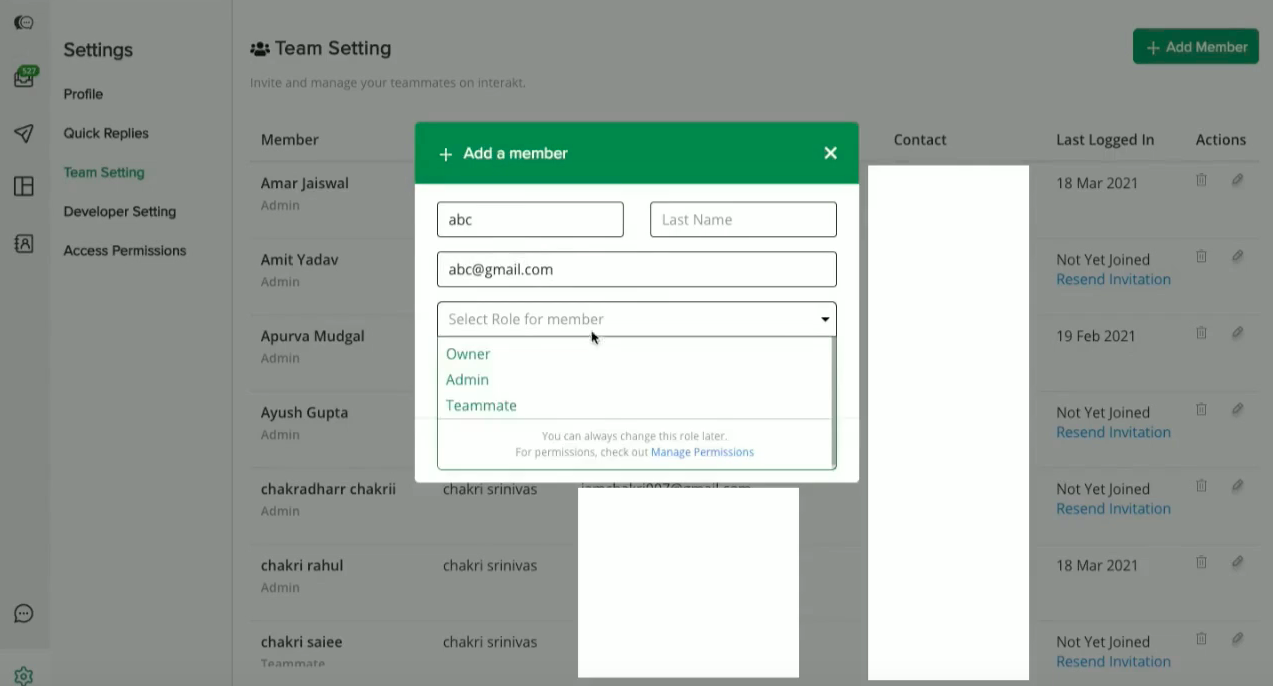Click the Interakt logo at top left
The height and width of the screenshot is (686, 1273).
(24, 20)
